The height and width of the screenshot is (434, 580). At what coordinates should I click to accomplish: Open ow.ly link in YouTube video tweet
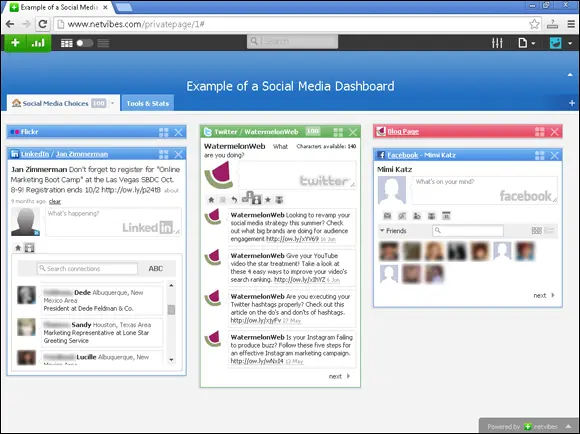click(300, 280)
